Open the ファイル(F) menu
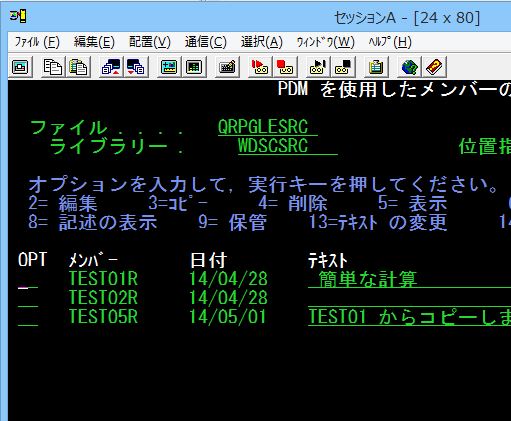The width and height of the screenshot is (511, 421). (37, 42)
